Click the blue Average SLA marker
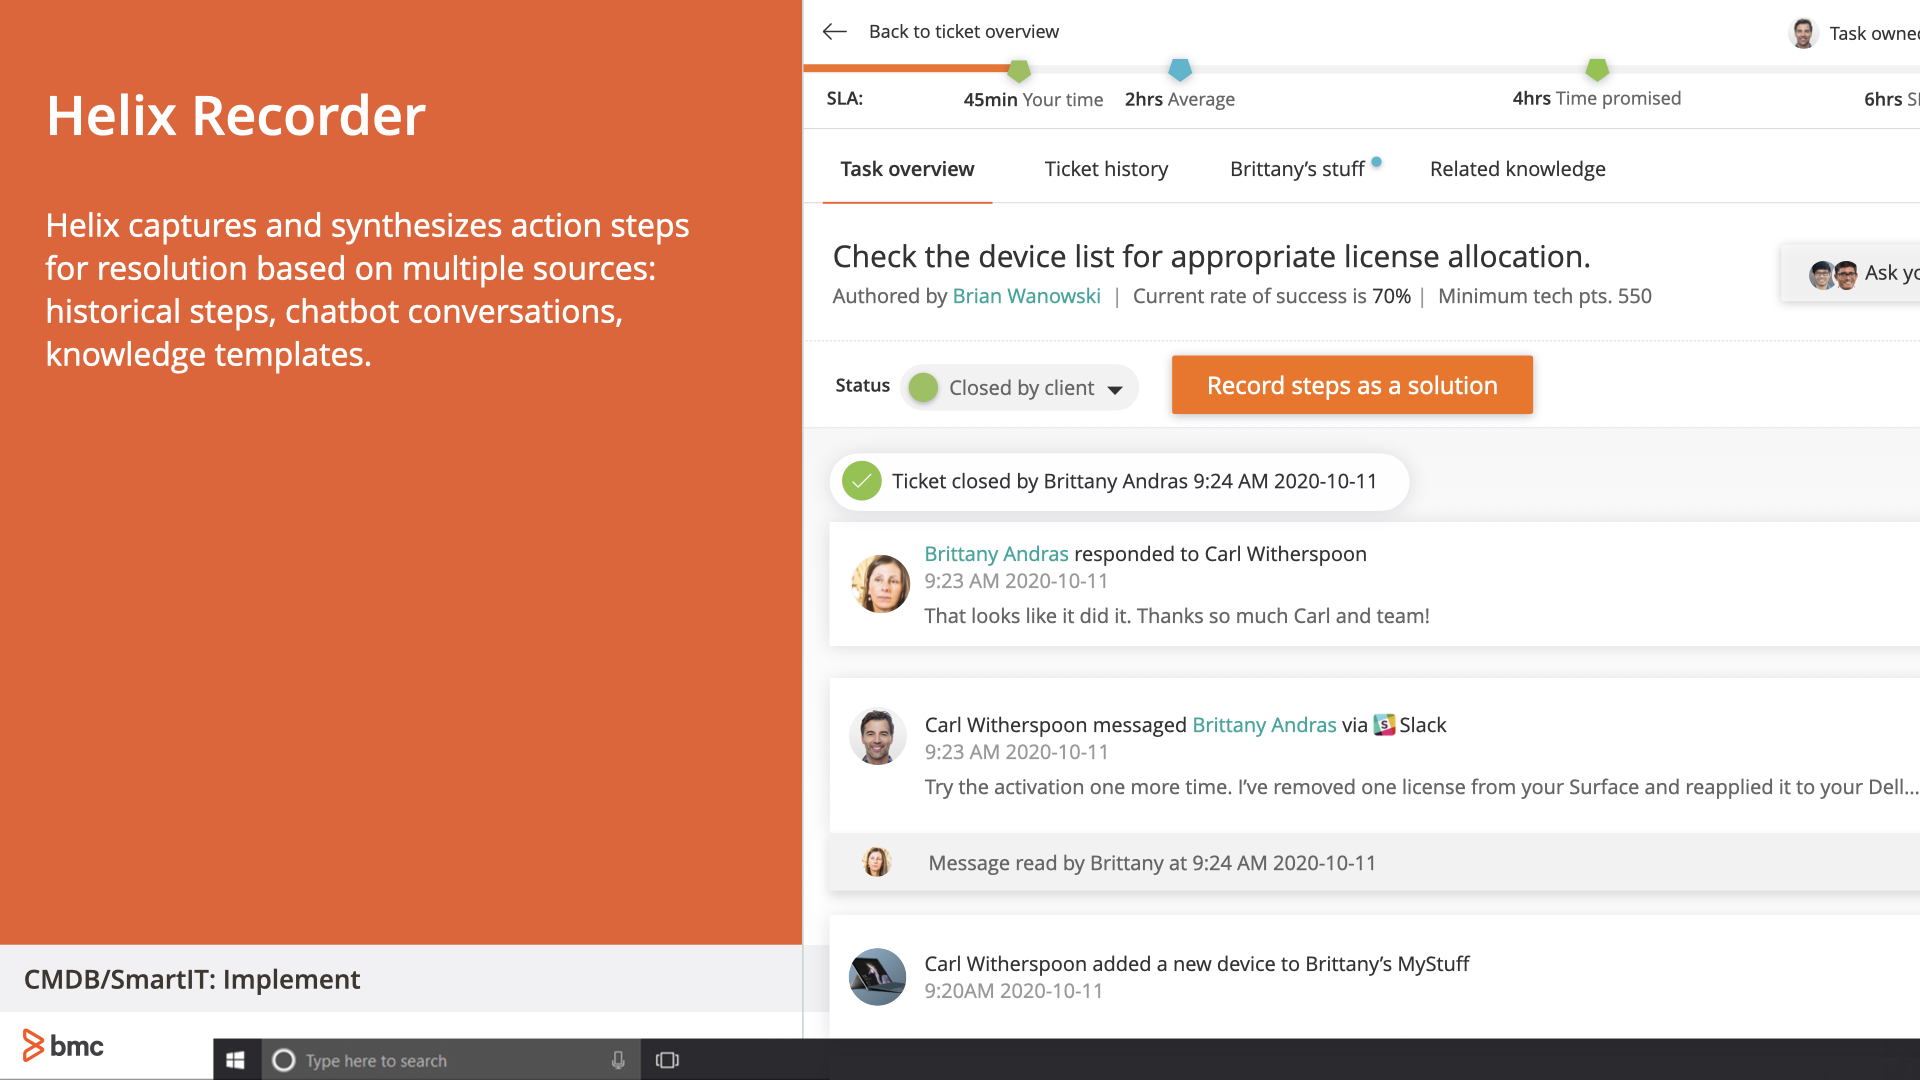This screenshot has width=1920, height=1080. [x=1180, y=69]
